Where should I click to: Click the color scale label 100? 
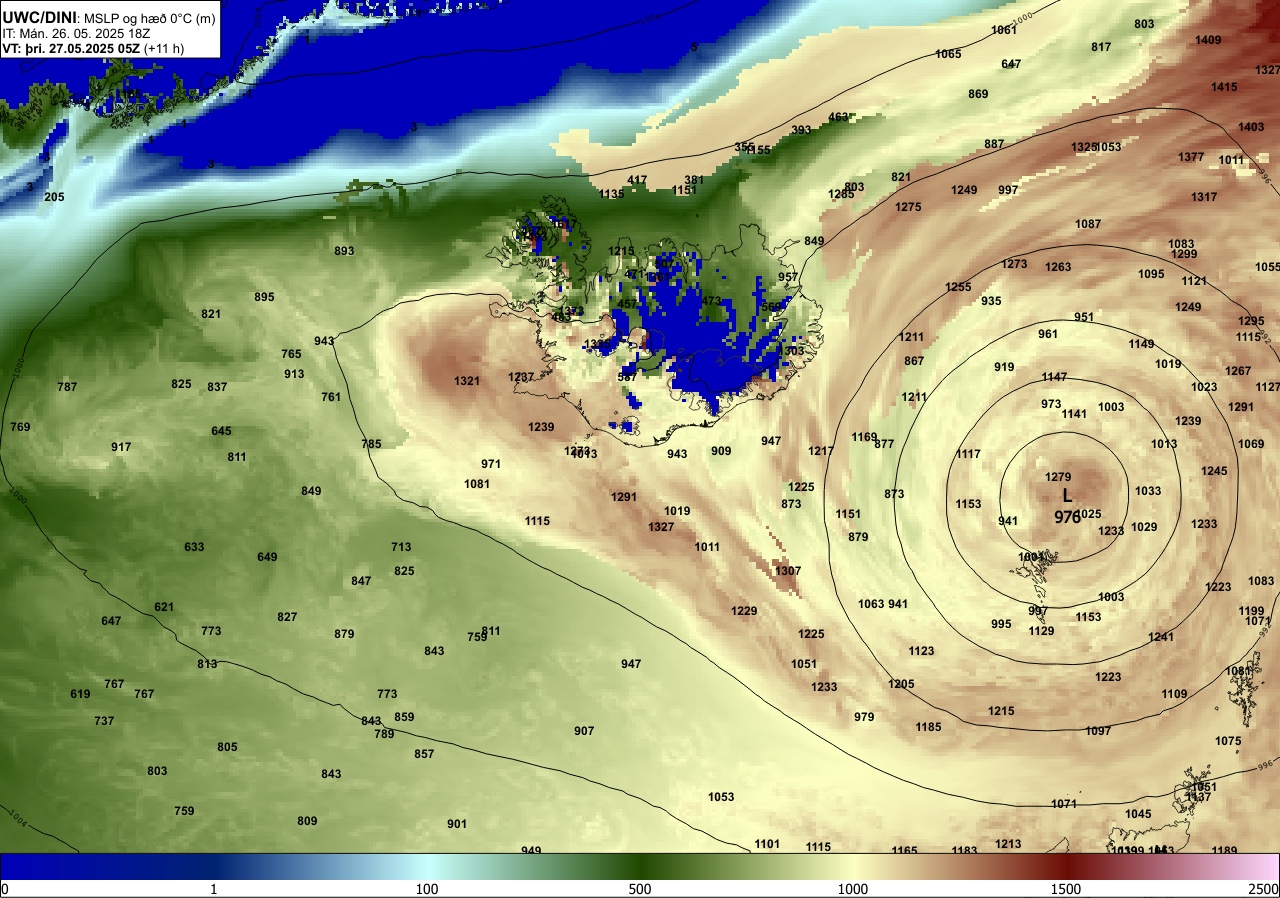[427, 889]
